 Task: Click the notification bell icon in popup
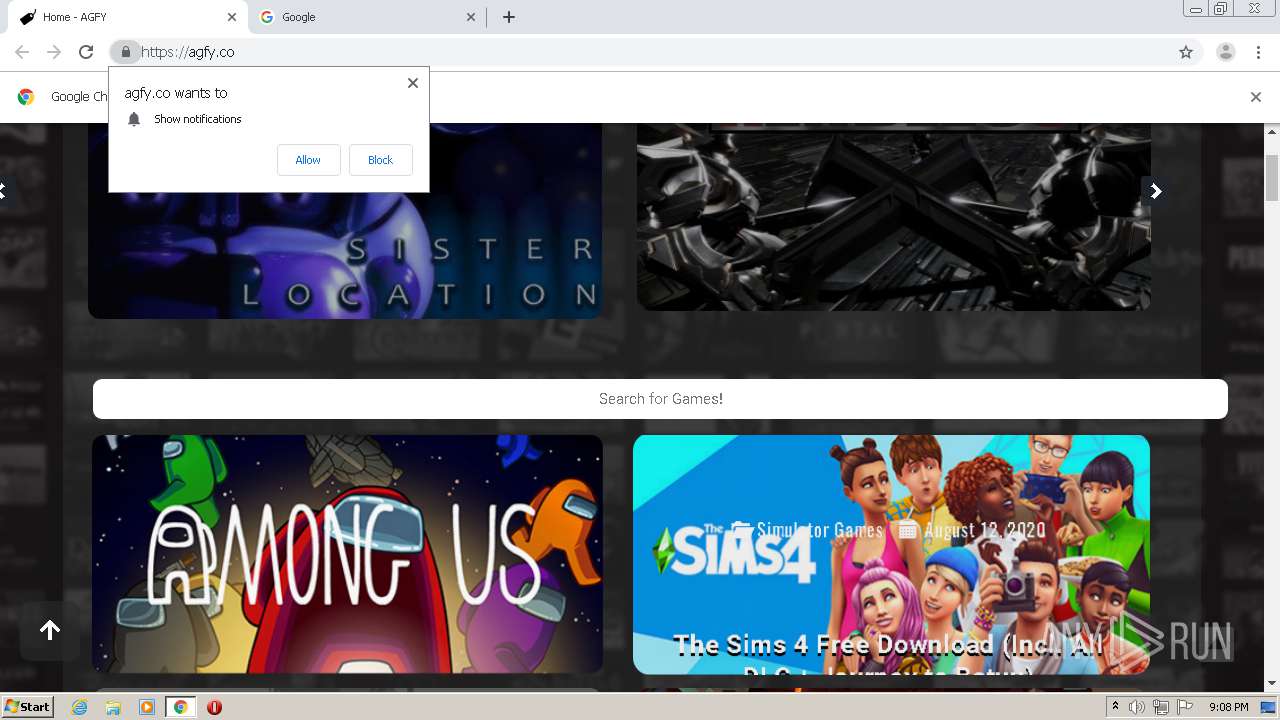(x=134, y=119)
